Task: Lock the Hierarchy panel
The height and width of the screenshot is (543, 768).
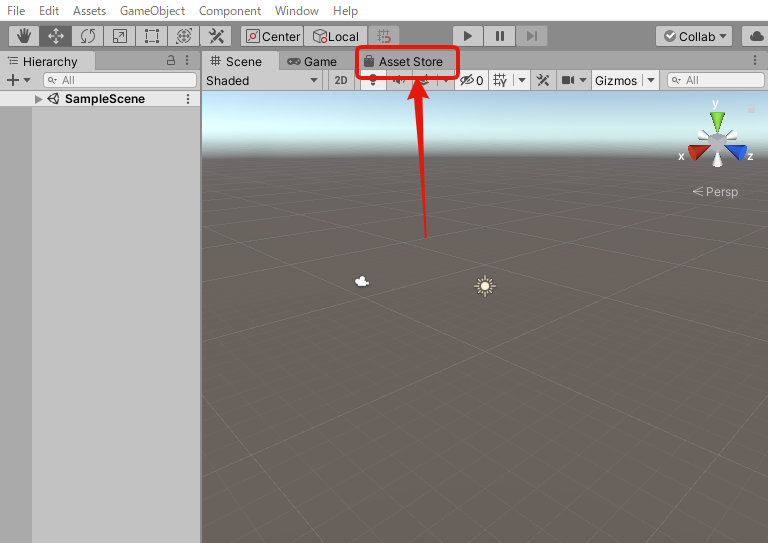Action: 170,60
